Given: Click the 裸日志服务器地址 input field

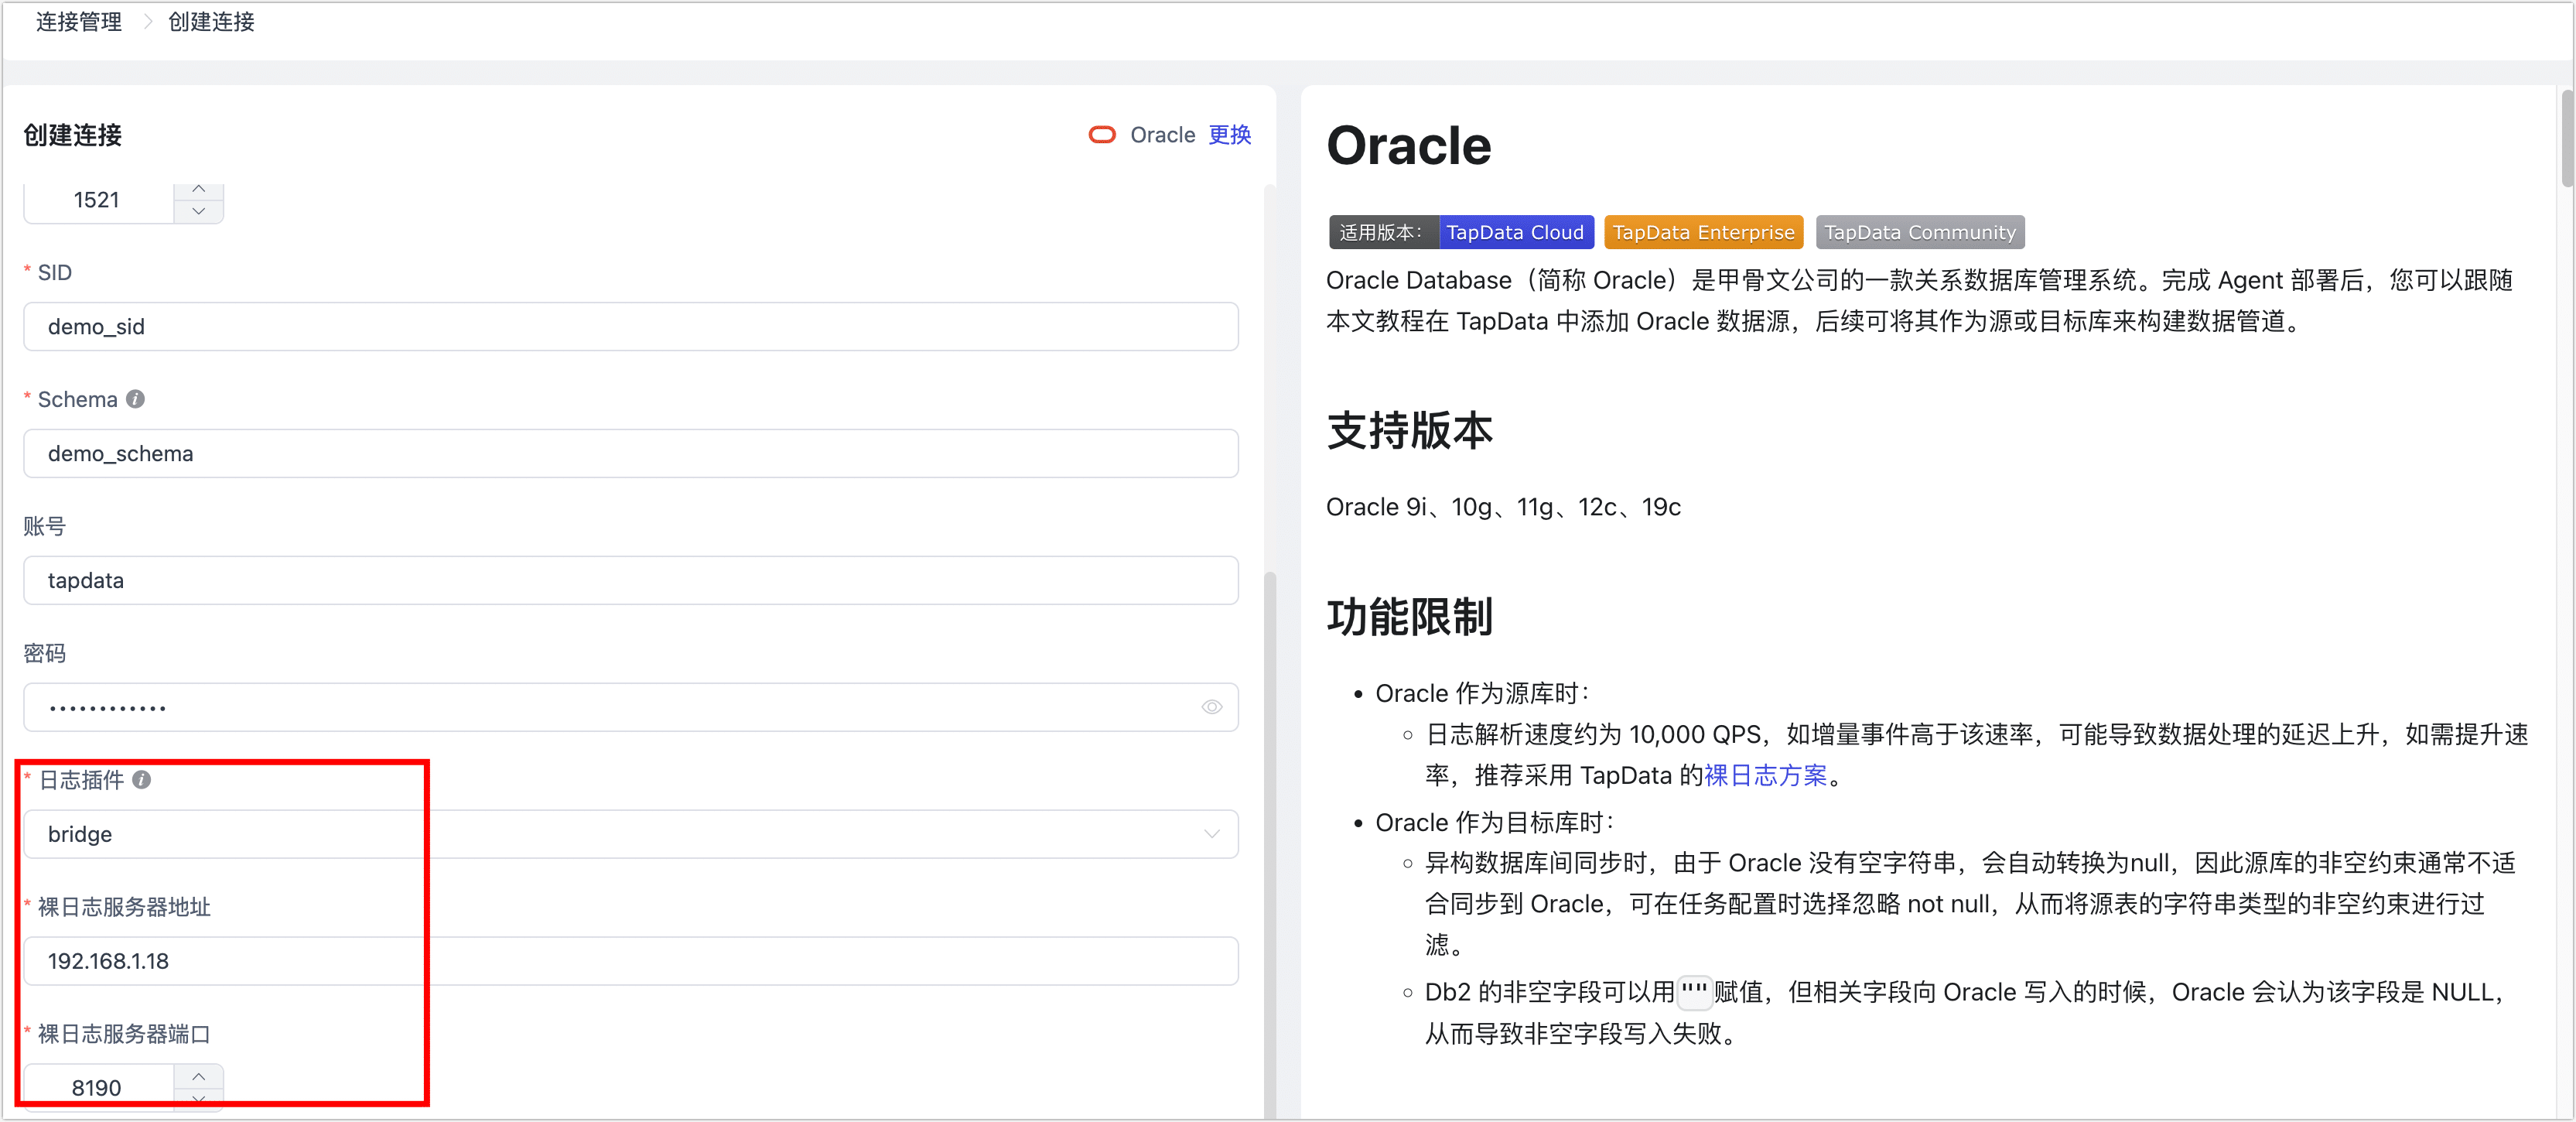Looking at the screenshot, I should click(x=630, y=961).
